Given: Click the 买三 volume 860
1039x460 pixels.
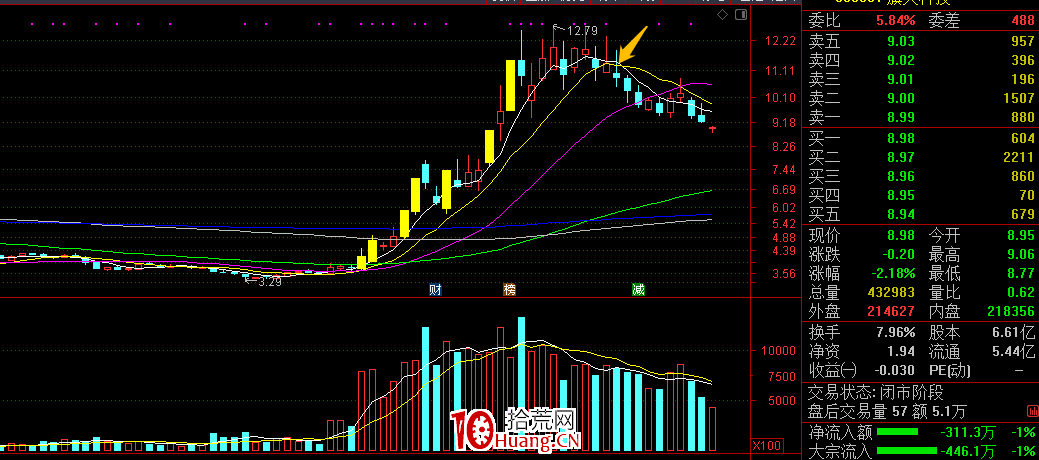Looking at the screenshot, I should [1022, 176].
